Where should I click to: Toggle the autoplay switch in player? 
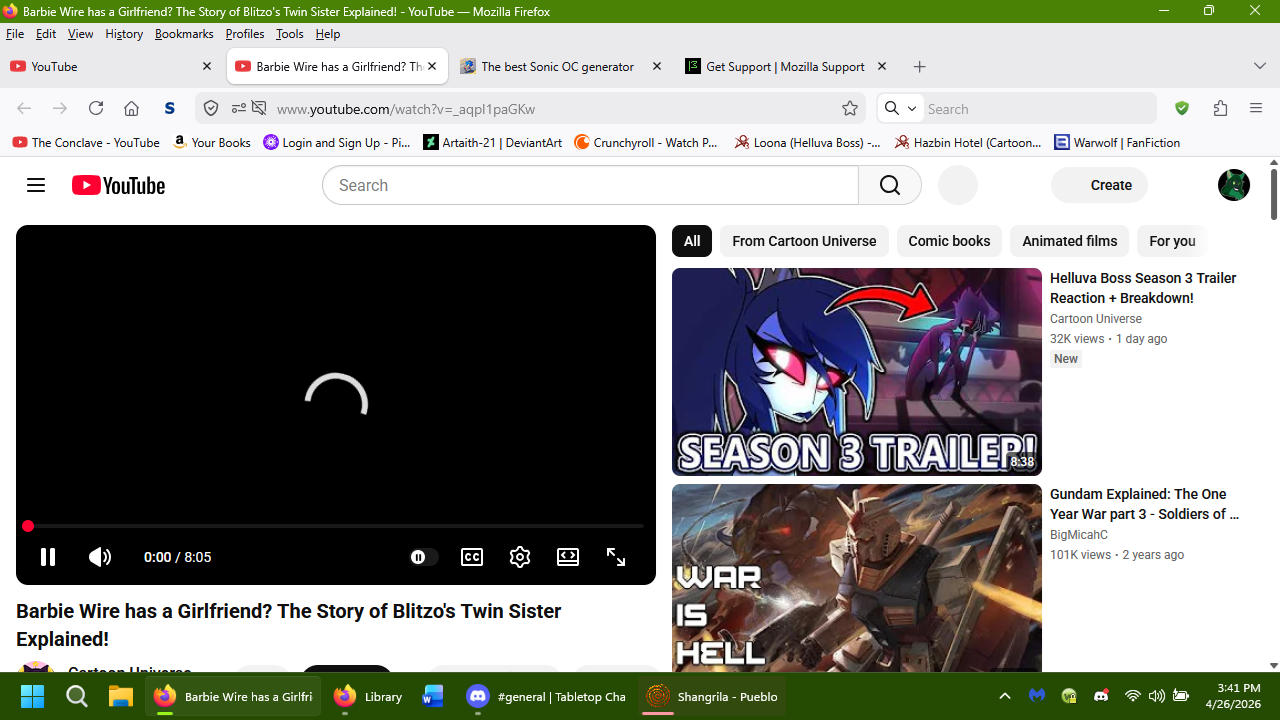tap(423, 557)
